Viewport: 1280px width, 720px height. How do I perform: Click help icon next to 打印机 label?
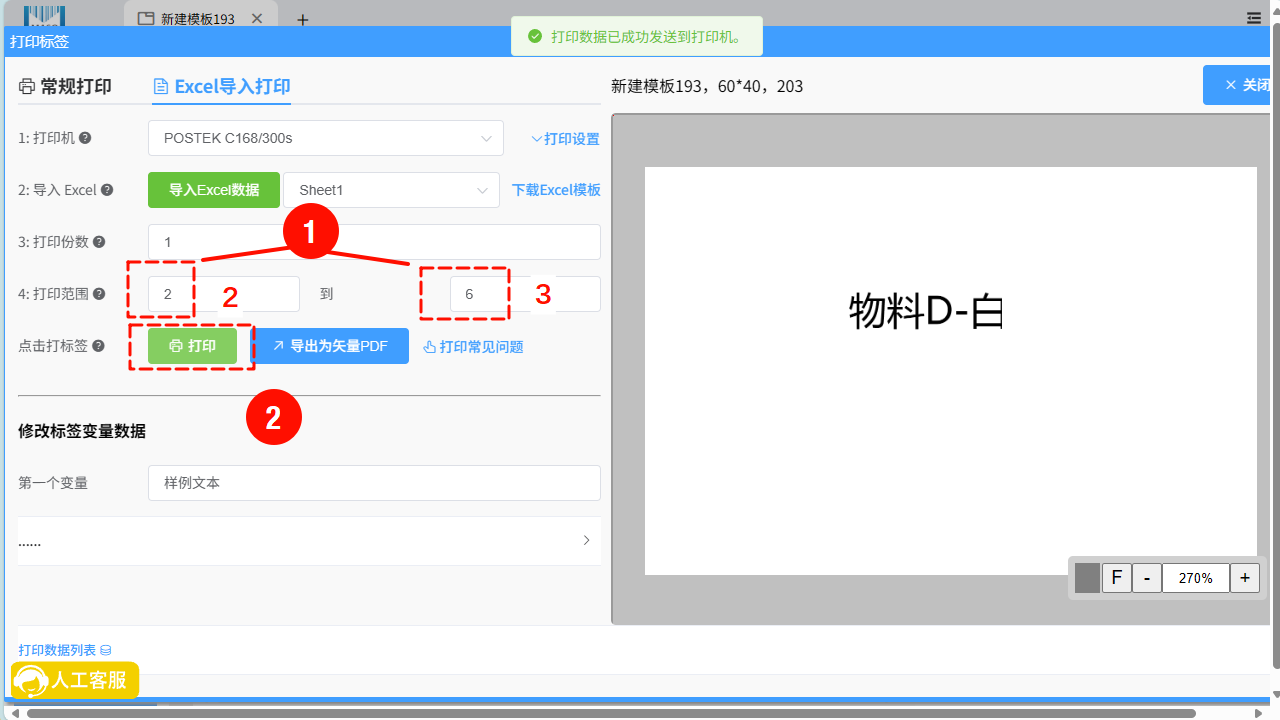tap(85, 138)
